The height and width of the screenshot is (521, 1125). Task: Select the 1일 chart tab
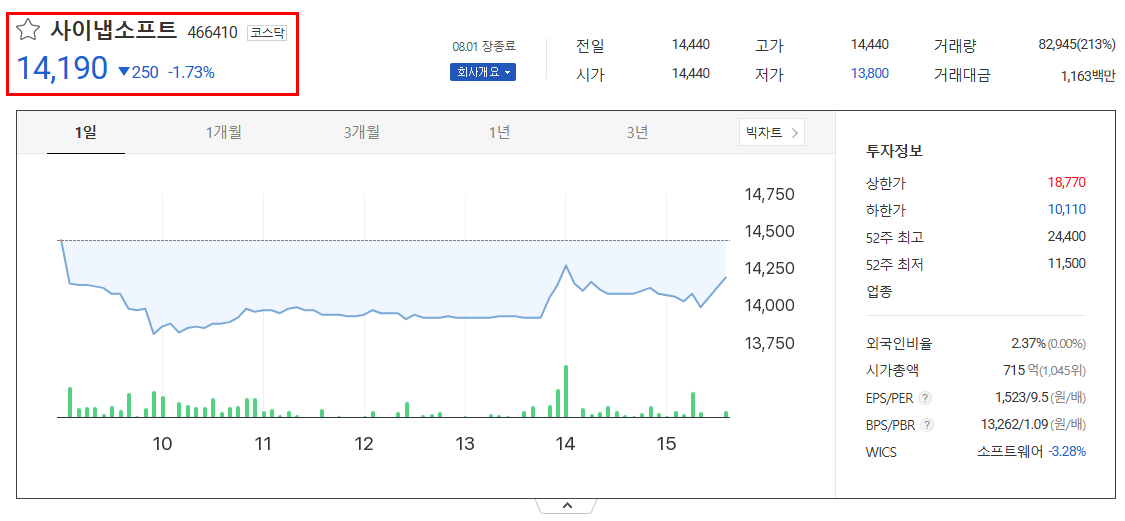(x=85, y=132)
